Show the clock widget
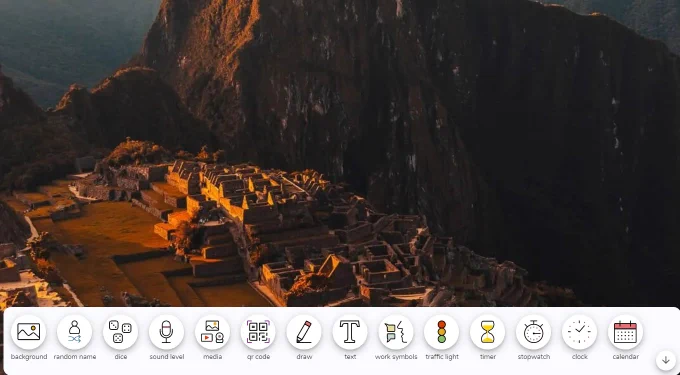Viewport: 680px width, 375px height. (579, 332)
